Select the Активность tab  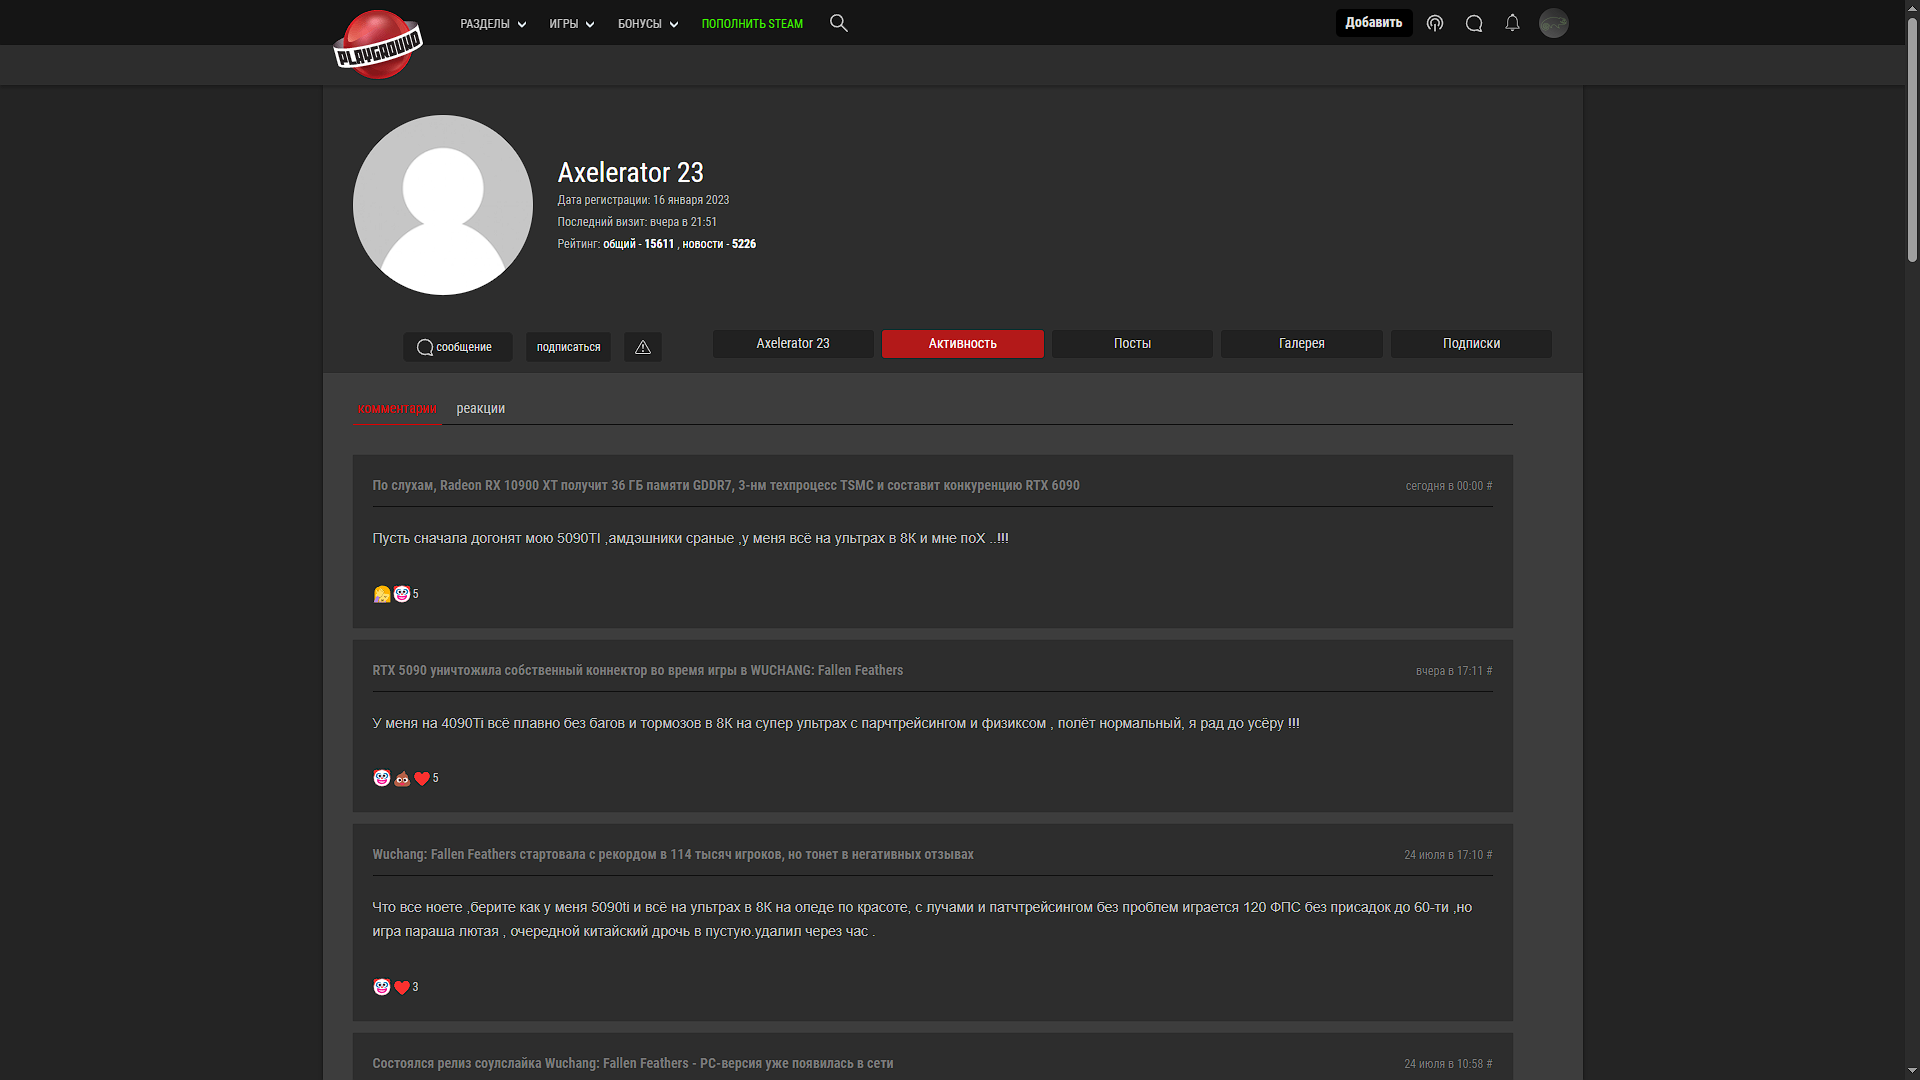[x=963, y=343]
